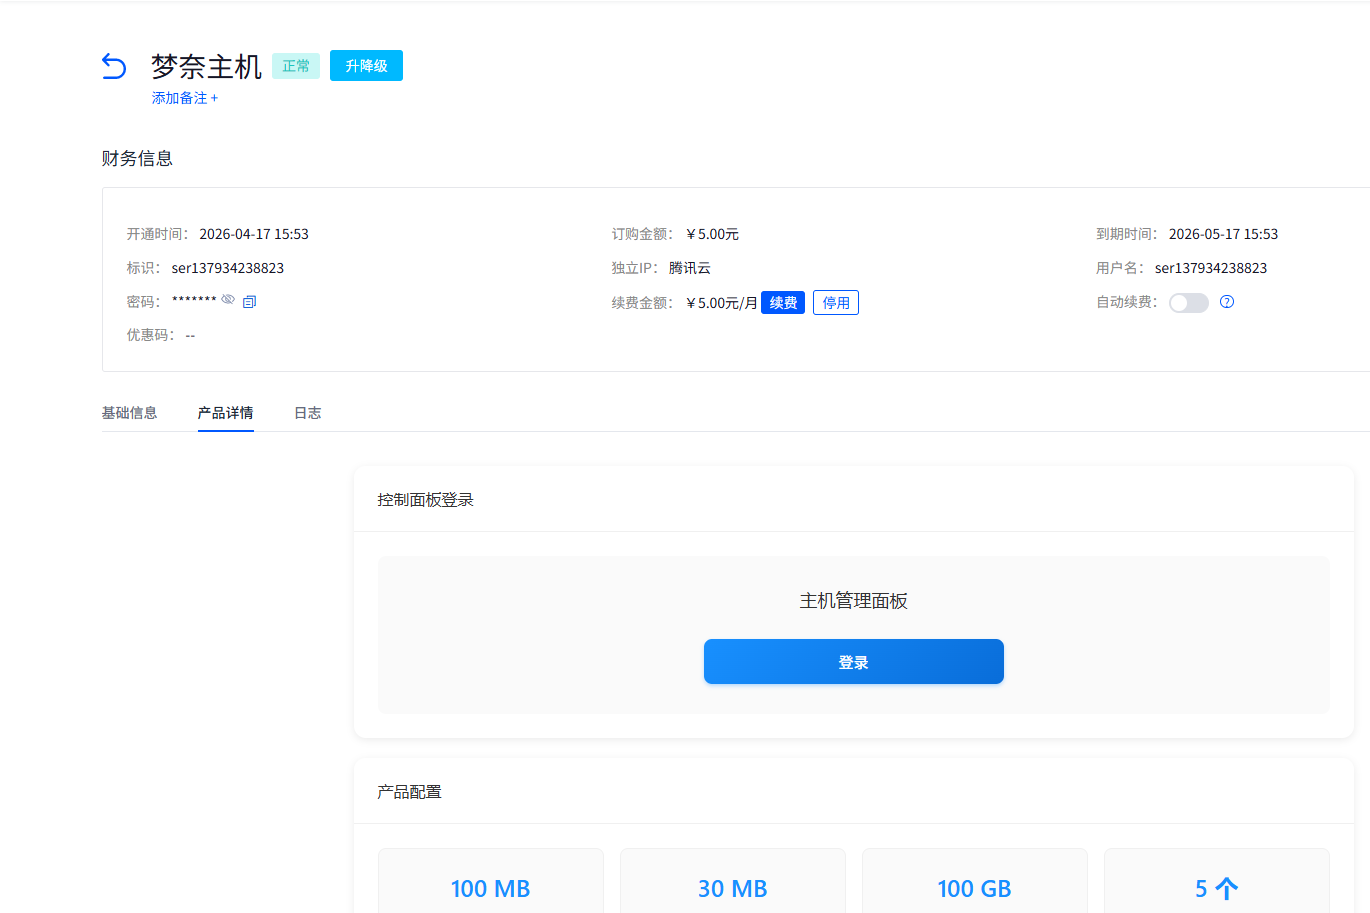Select the 100 MB configuration card
This screenshot has width=1370, height=913.
tap(490, 888)
